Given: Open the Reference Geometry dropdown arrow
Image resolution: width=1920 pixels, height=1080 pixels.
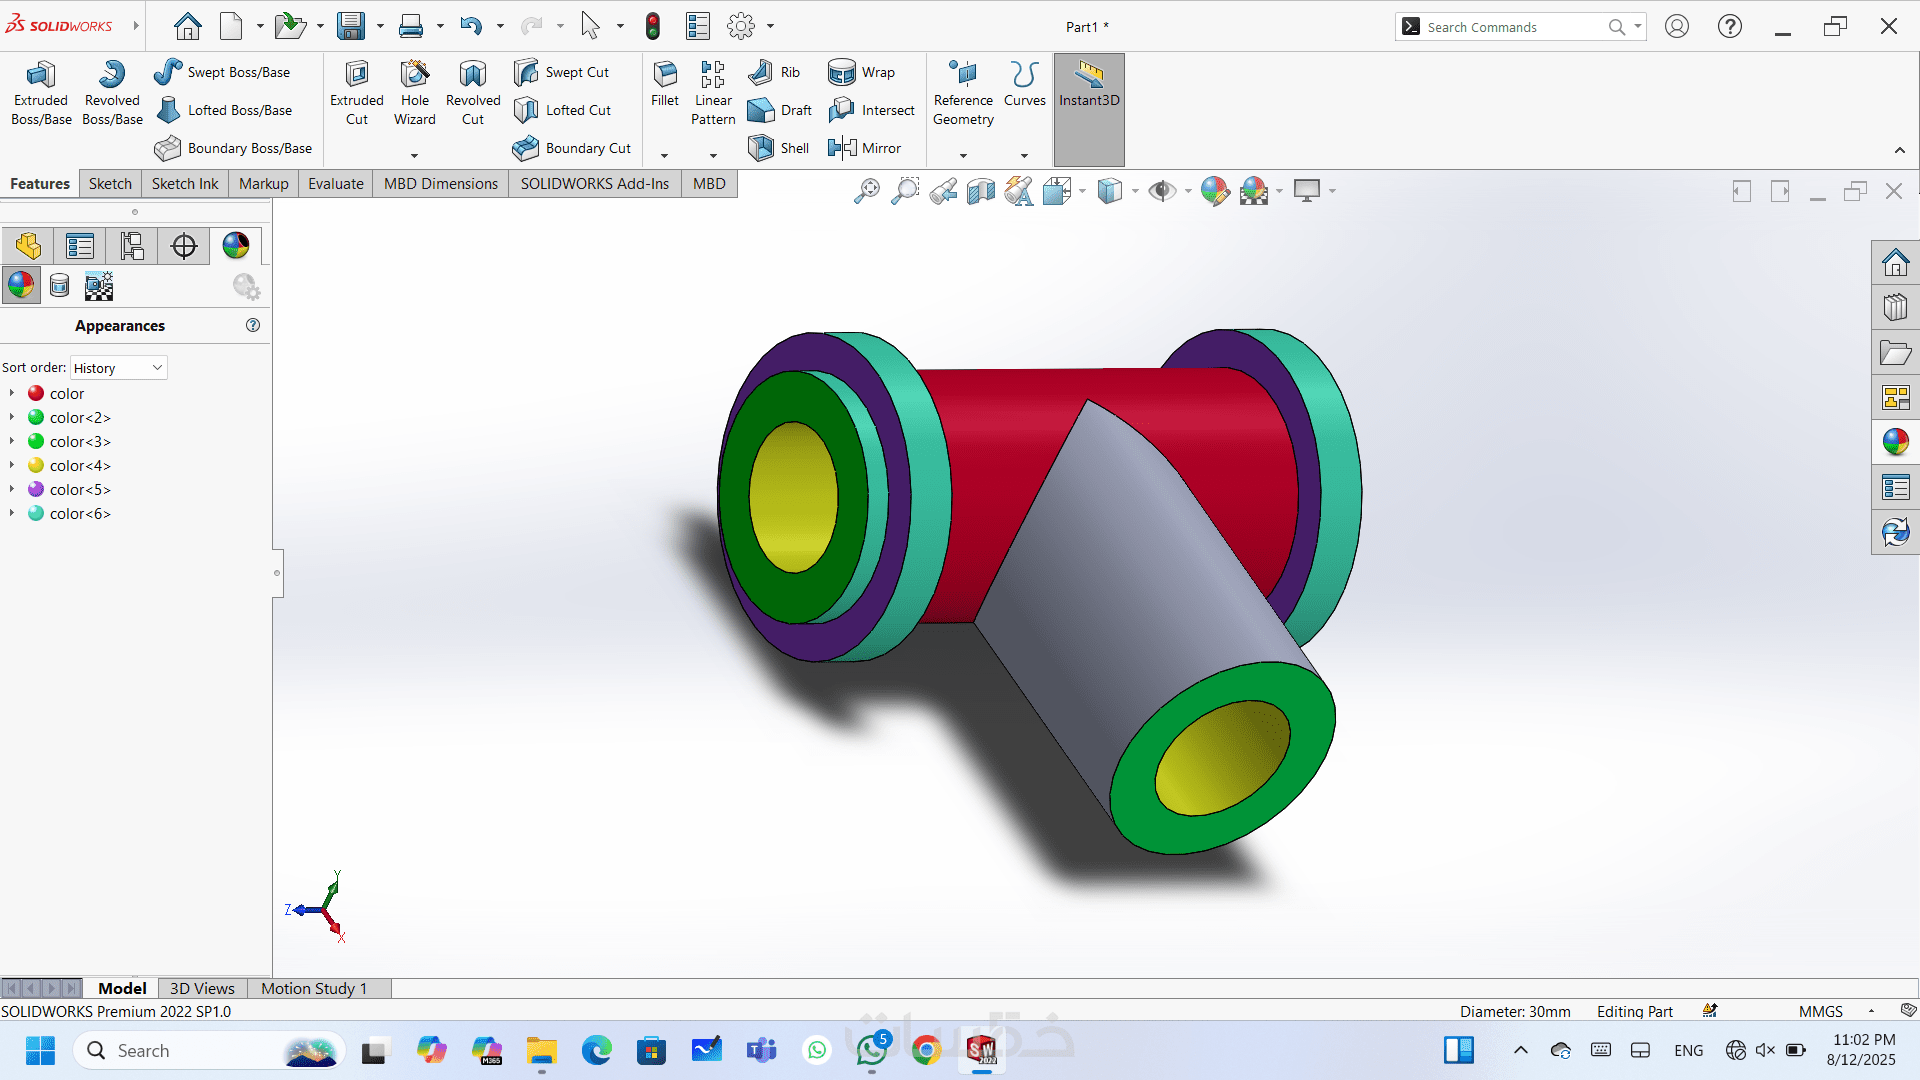Looking at the screenshot, I should tap(963, 155).
